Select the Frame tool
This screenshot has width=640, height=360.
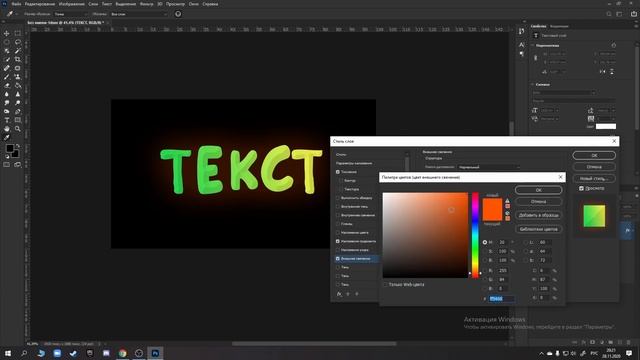pyautogui.click(x=18, y=68)
